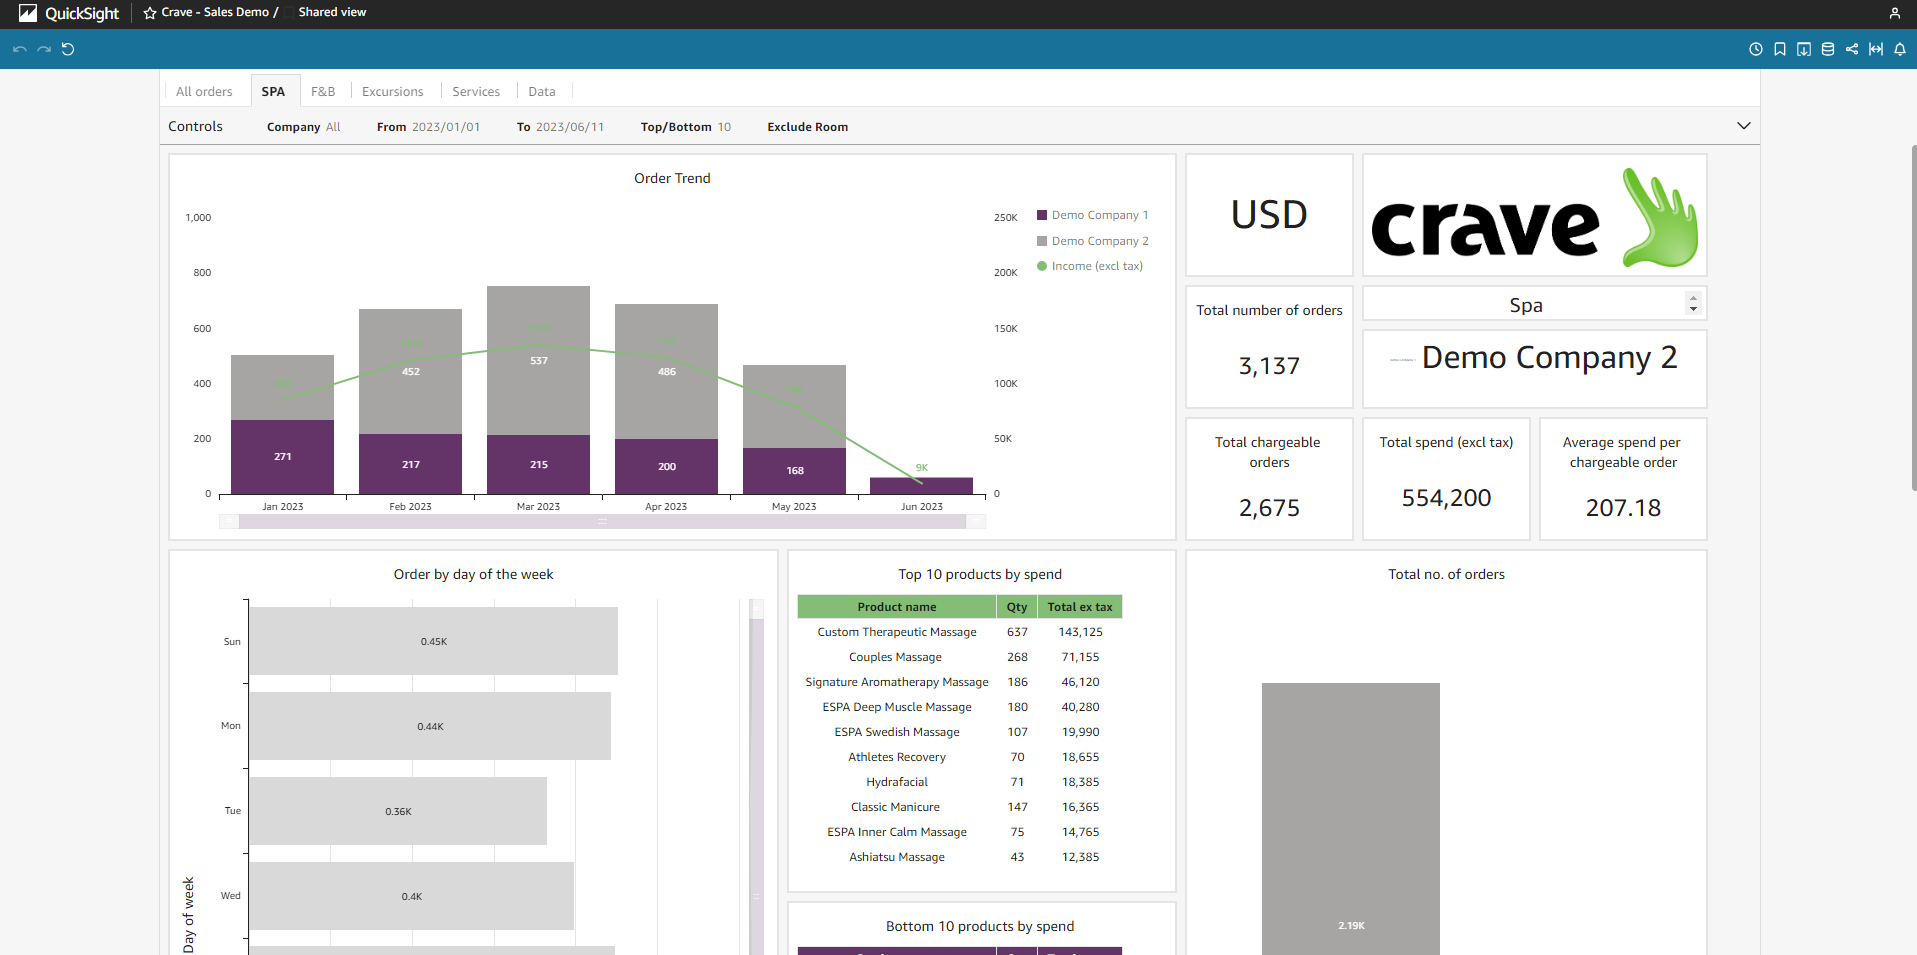This screenshot has width=1917, height=955.
Task: Toggle Demo Company 1 legend swatch
Action: pos(1042,215)
